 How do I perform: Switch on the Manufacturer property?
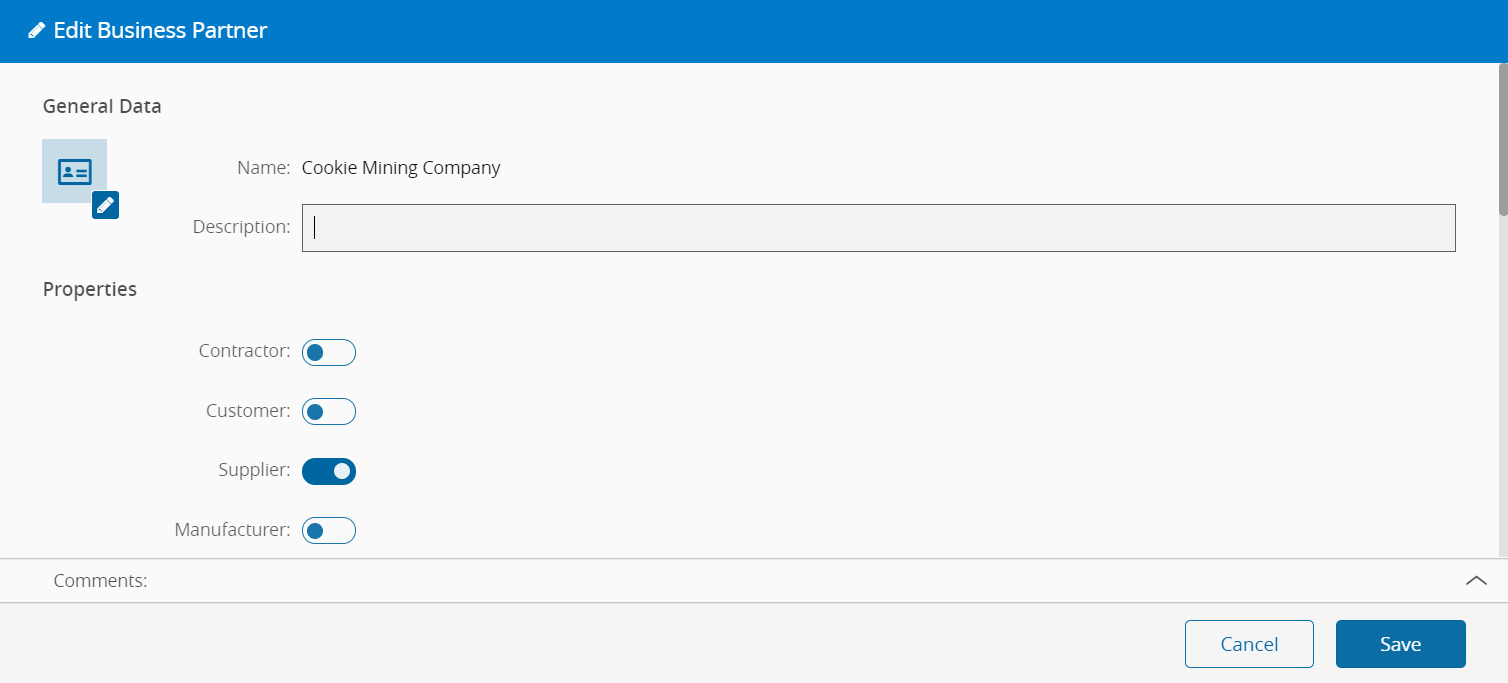(329, 530)
